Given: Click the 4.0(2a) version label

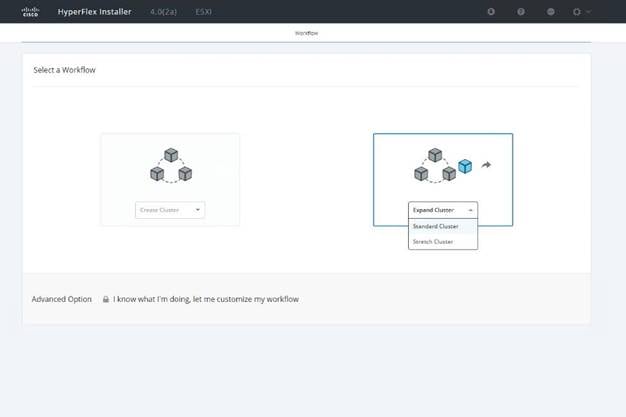Looking at the screenshot, I should (163, 12).
